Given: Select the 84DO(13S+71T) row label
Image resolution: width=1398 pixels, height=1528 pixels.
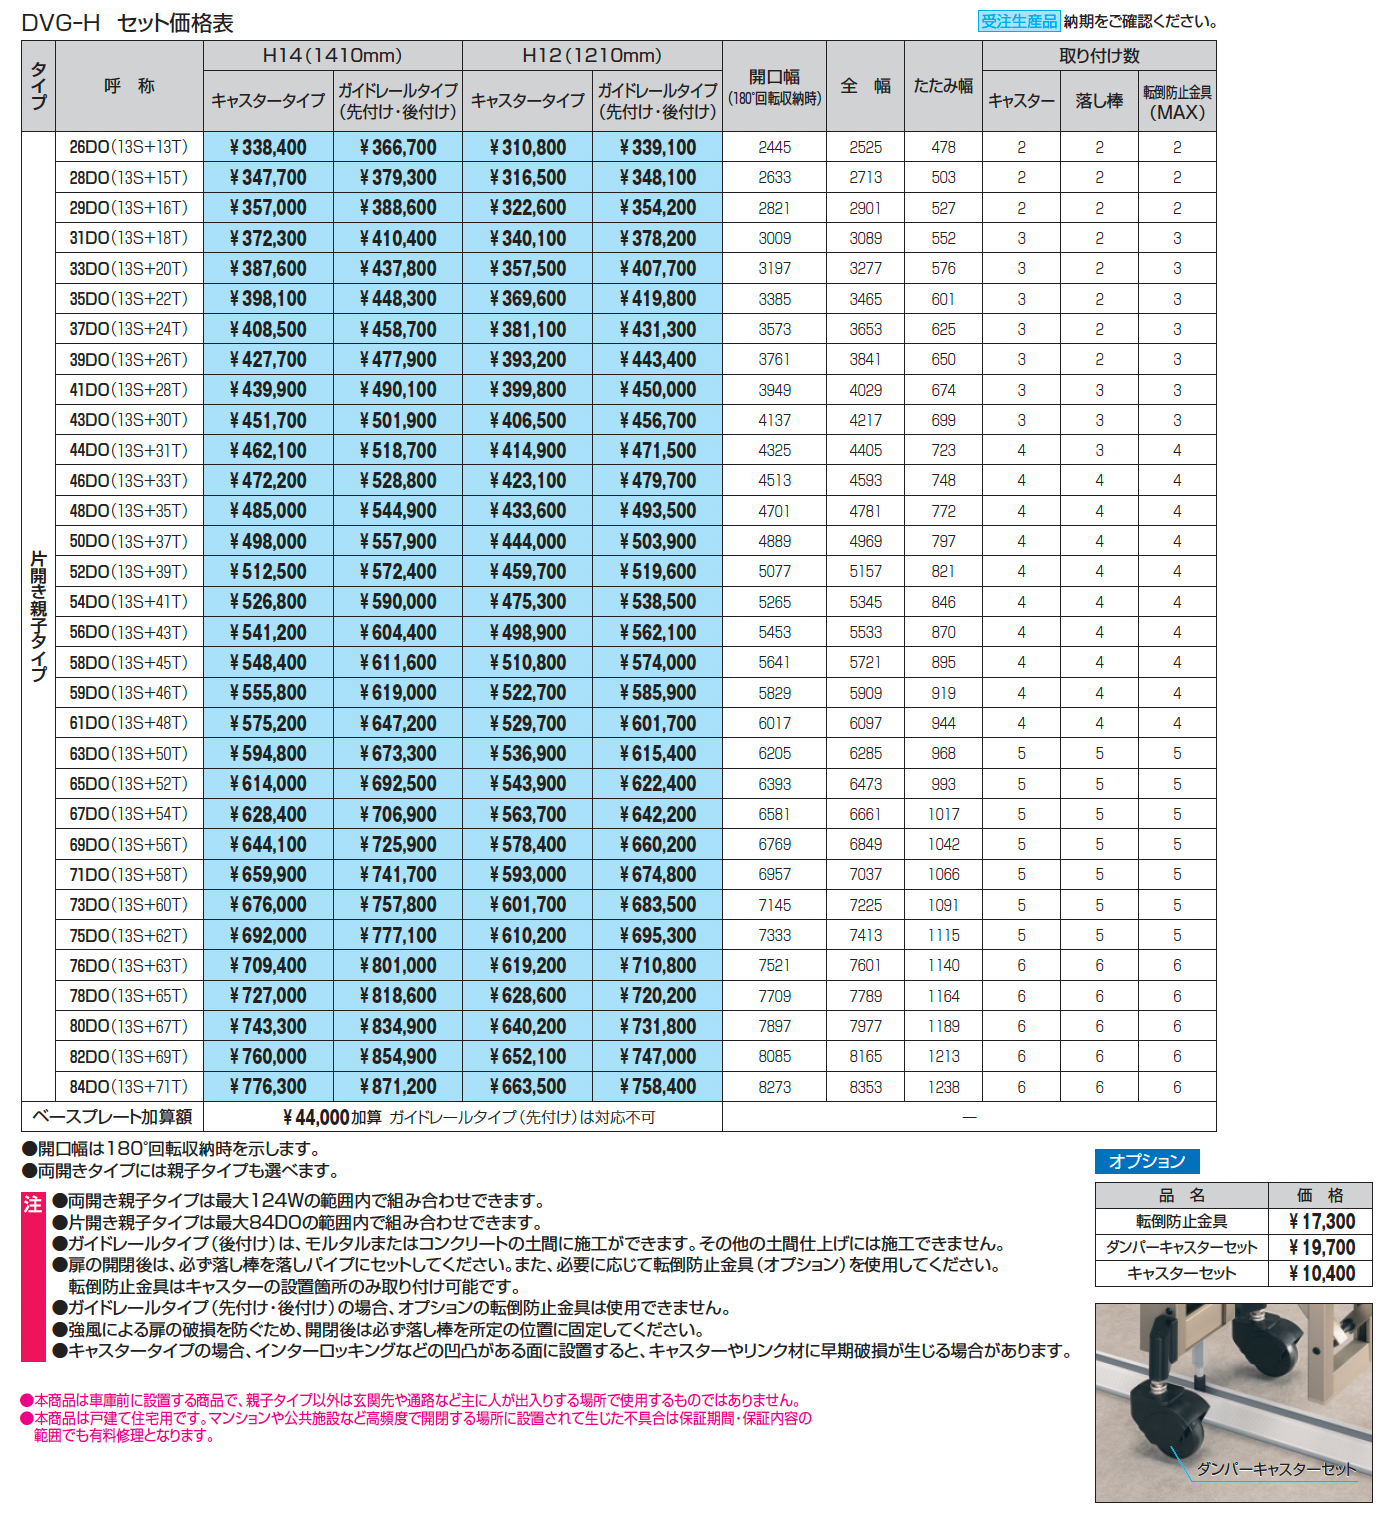Looking at the screenshot, I should pos(129,1087).
